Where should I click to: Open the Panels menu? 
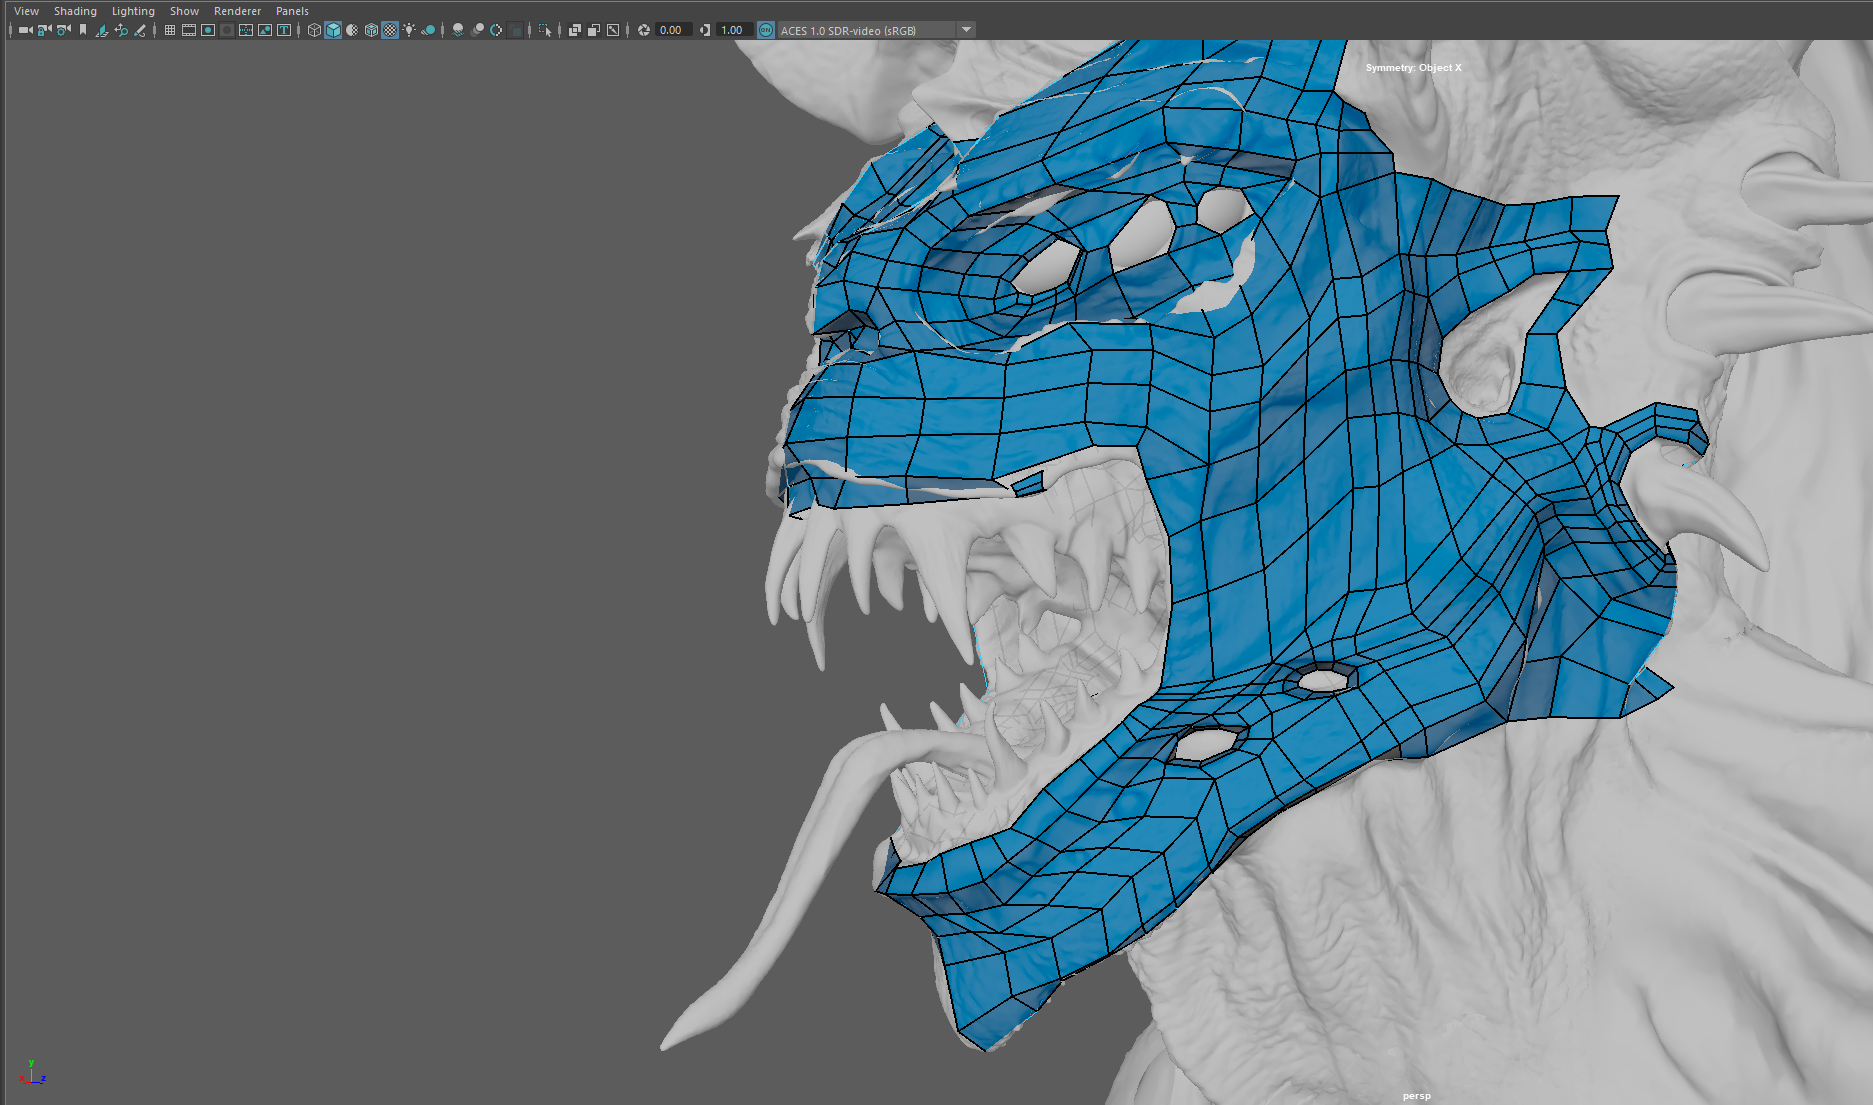(x=292, y=11)
